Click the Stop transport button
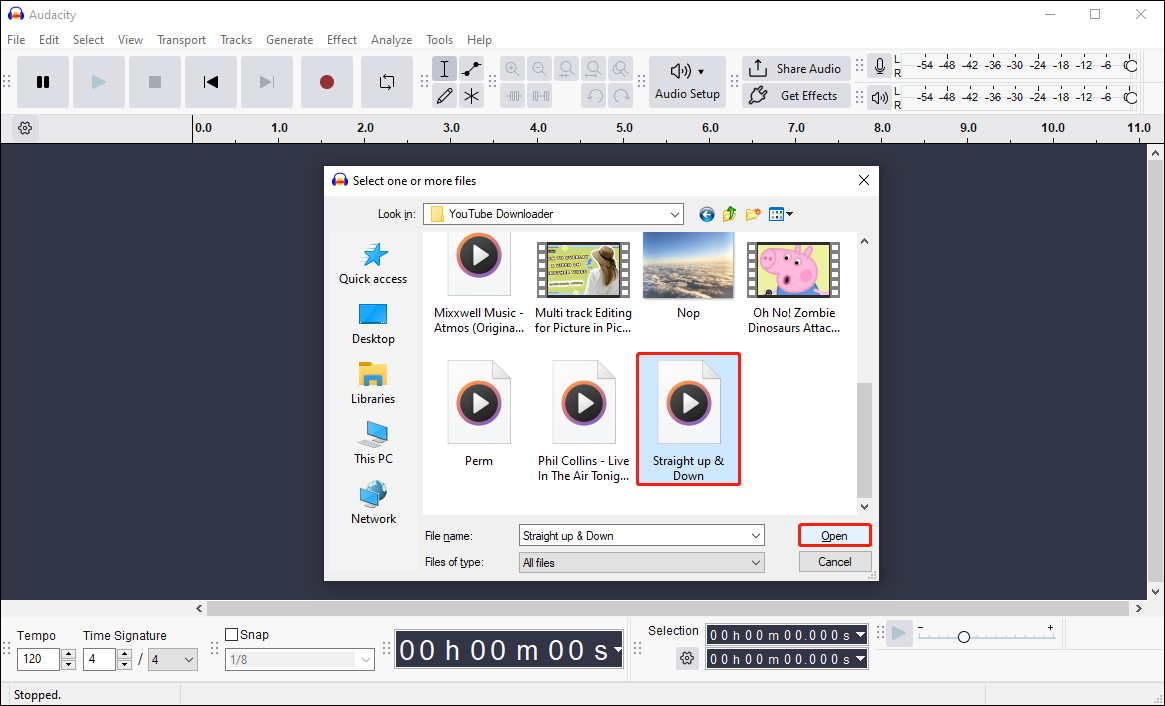Image resolution: width=1165 pixels, height=706 pixels. coord(155,82)
